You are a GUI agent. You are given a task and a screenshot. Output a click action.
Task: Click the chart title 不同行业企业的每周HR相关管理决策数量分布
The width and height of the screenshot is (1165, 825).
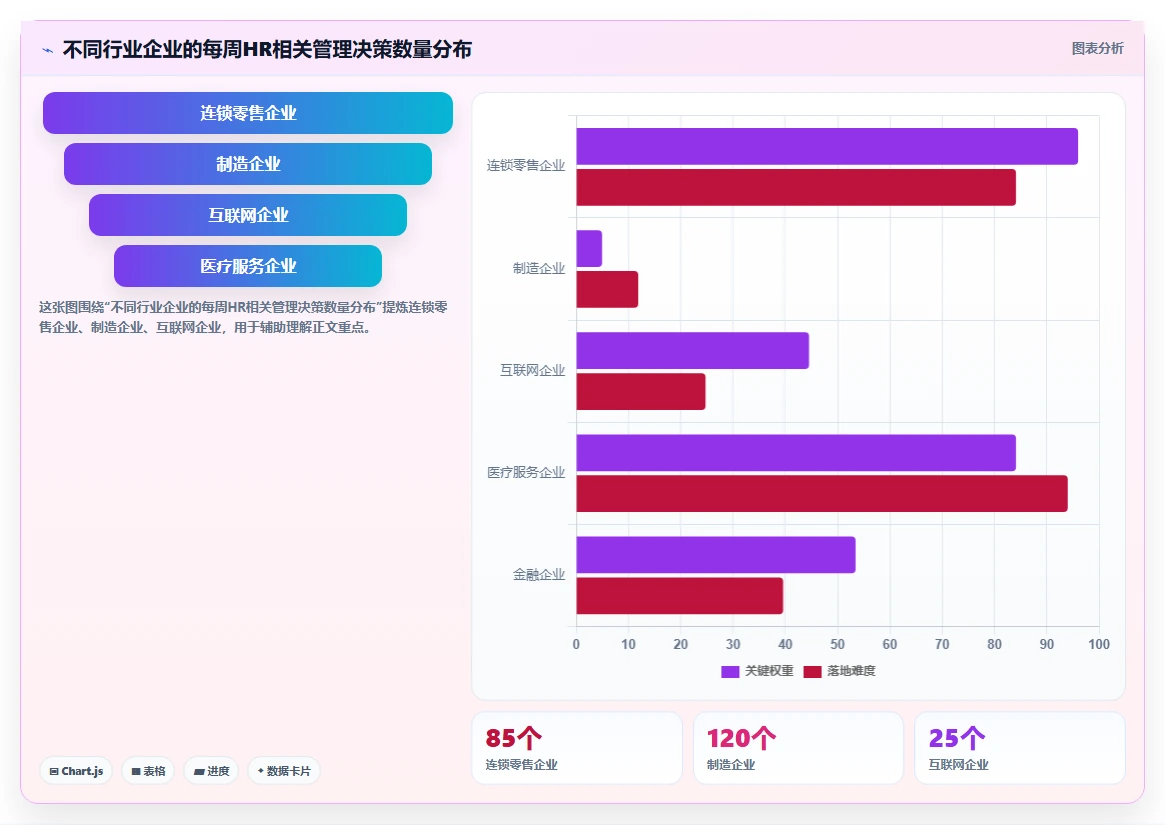pyautogui.click(x=267, y=50)
